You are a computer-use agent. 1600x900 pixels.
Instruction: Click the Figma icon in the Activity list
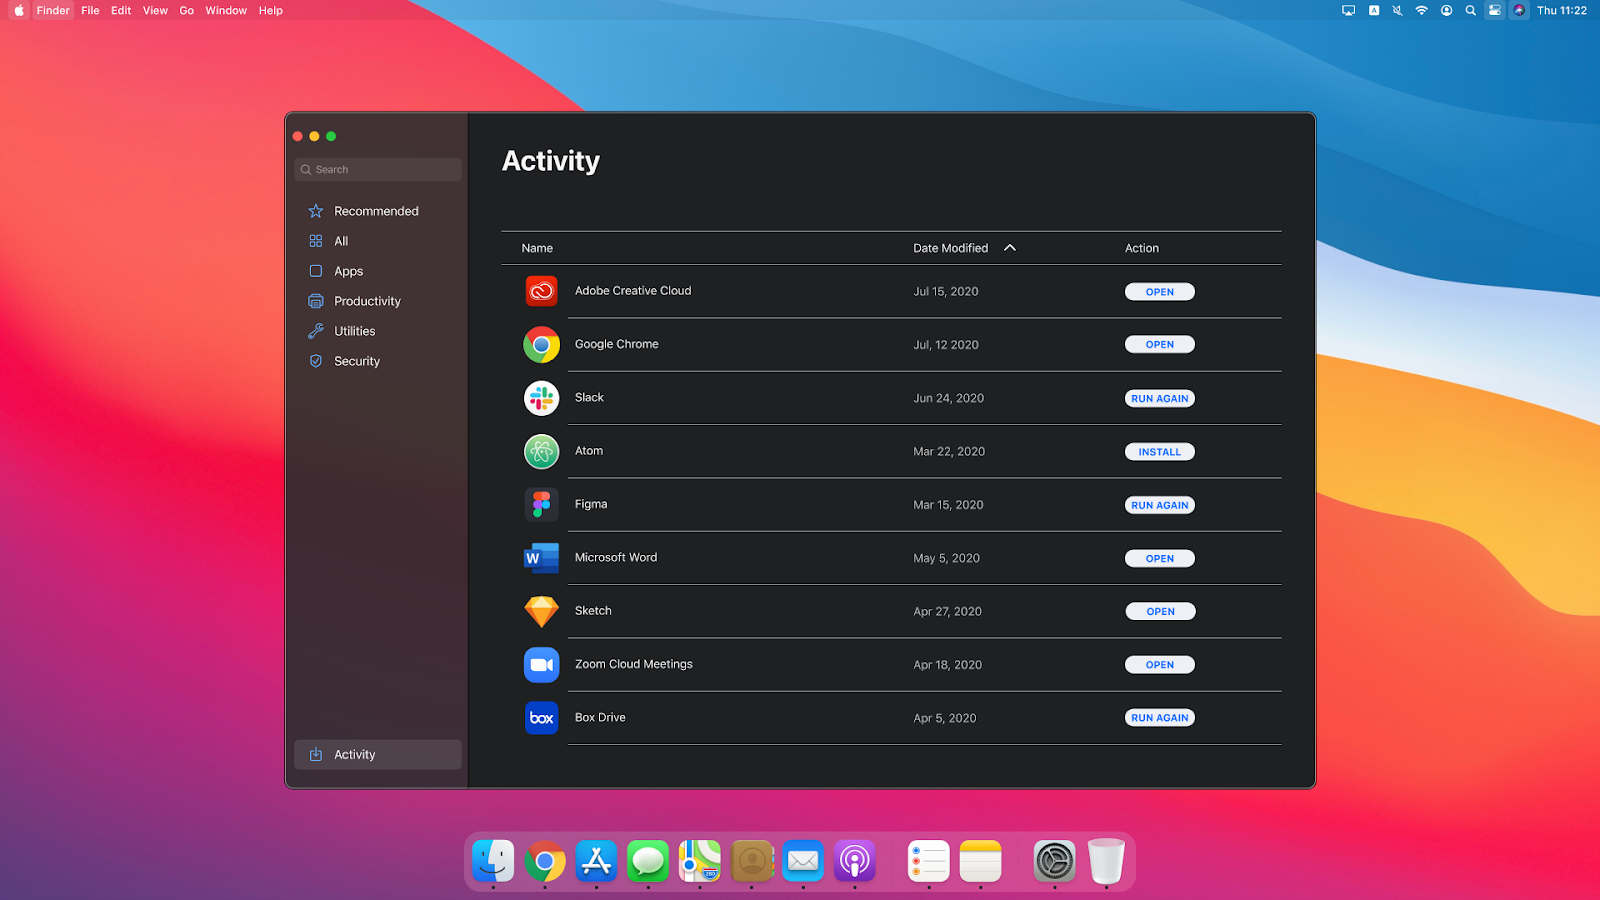point(541,504)
